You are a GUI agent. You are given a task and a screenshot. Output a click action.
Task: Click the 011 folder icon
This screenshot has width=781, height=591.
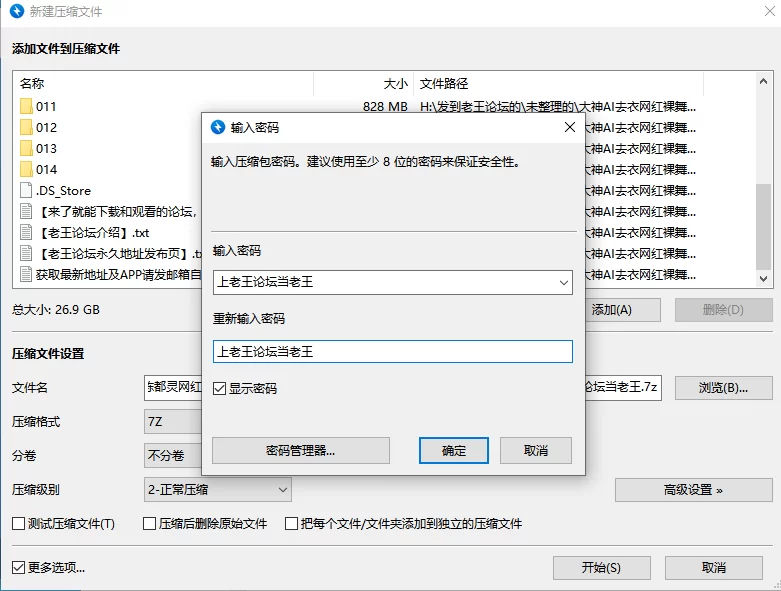click(x=26, y=106)
